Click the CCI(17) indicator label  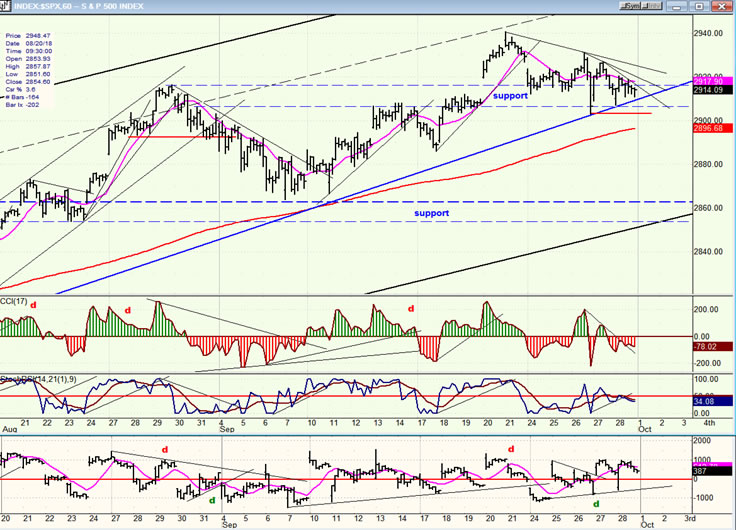pos(14,301)
